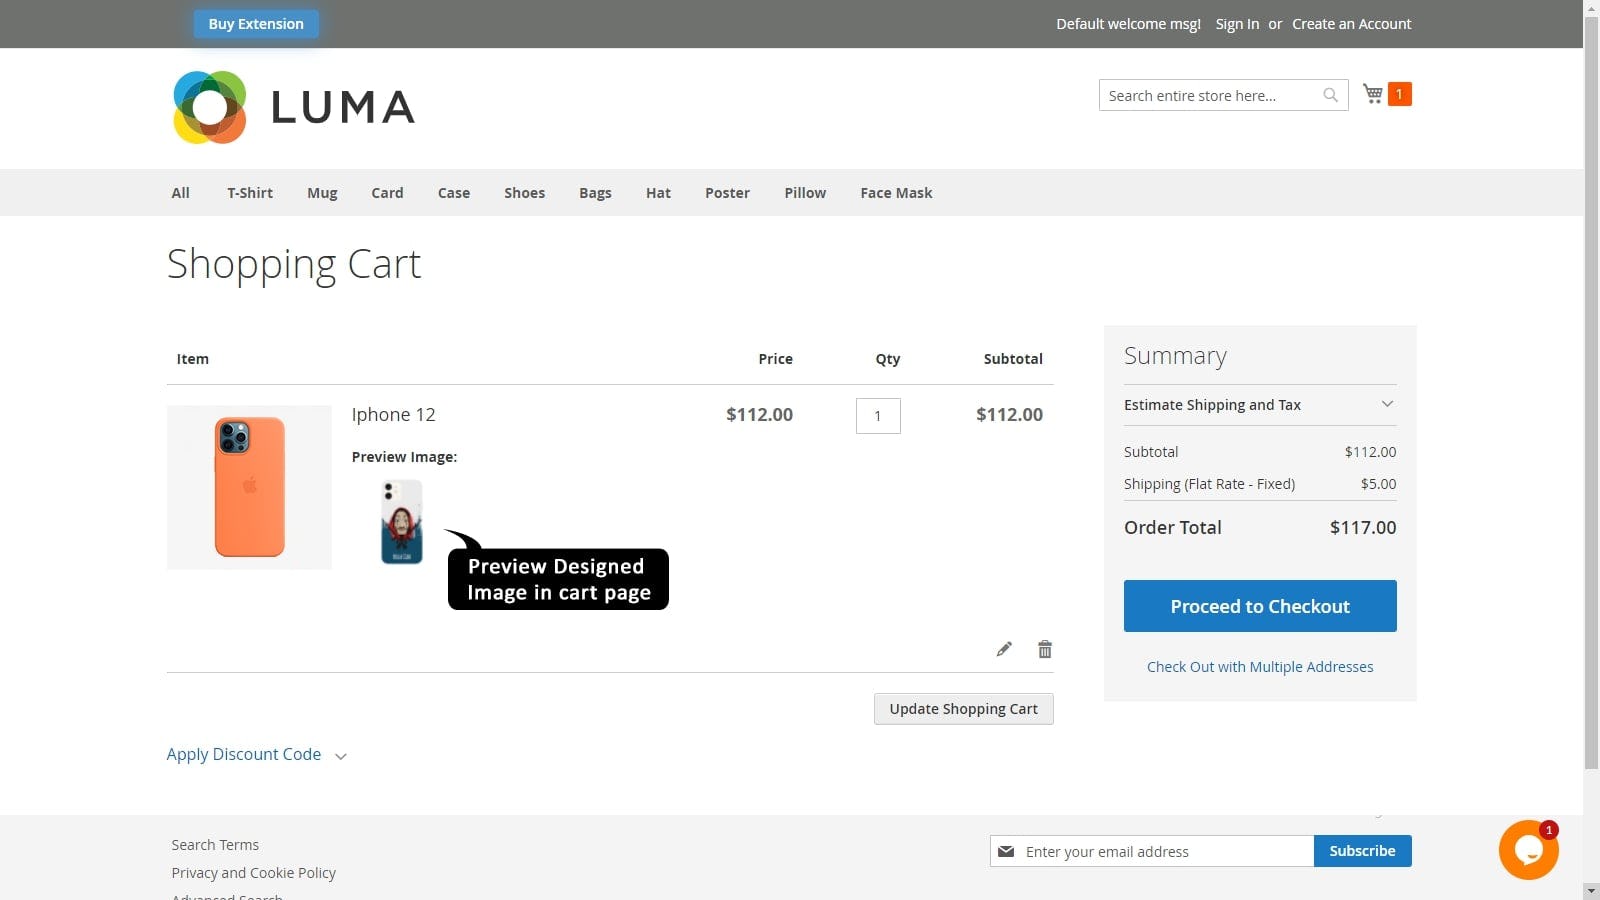Open the orange chat bubble widget
The height and width of the screenshot is (900, 1600).
1528,850
